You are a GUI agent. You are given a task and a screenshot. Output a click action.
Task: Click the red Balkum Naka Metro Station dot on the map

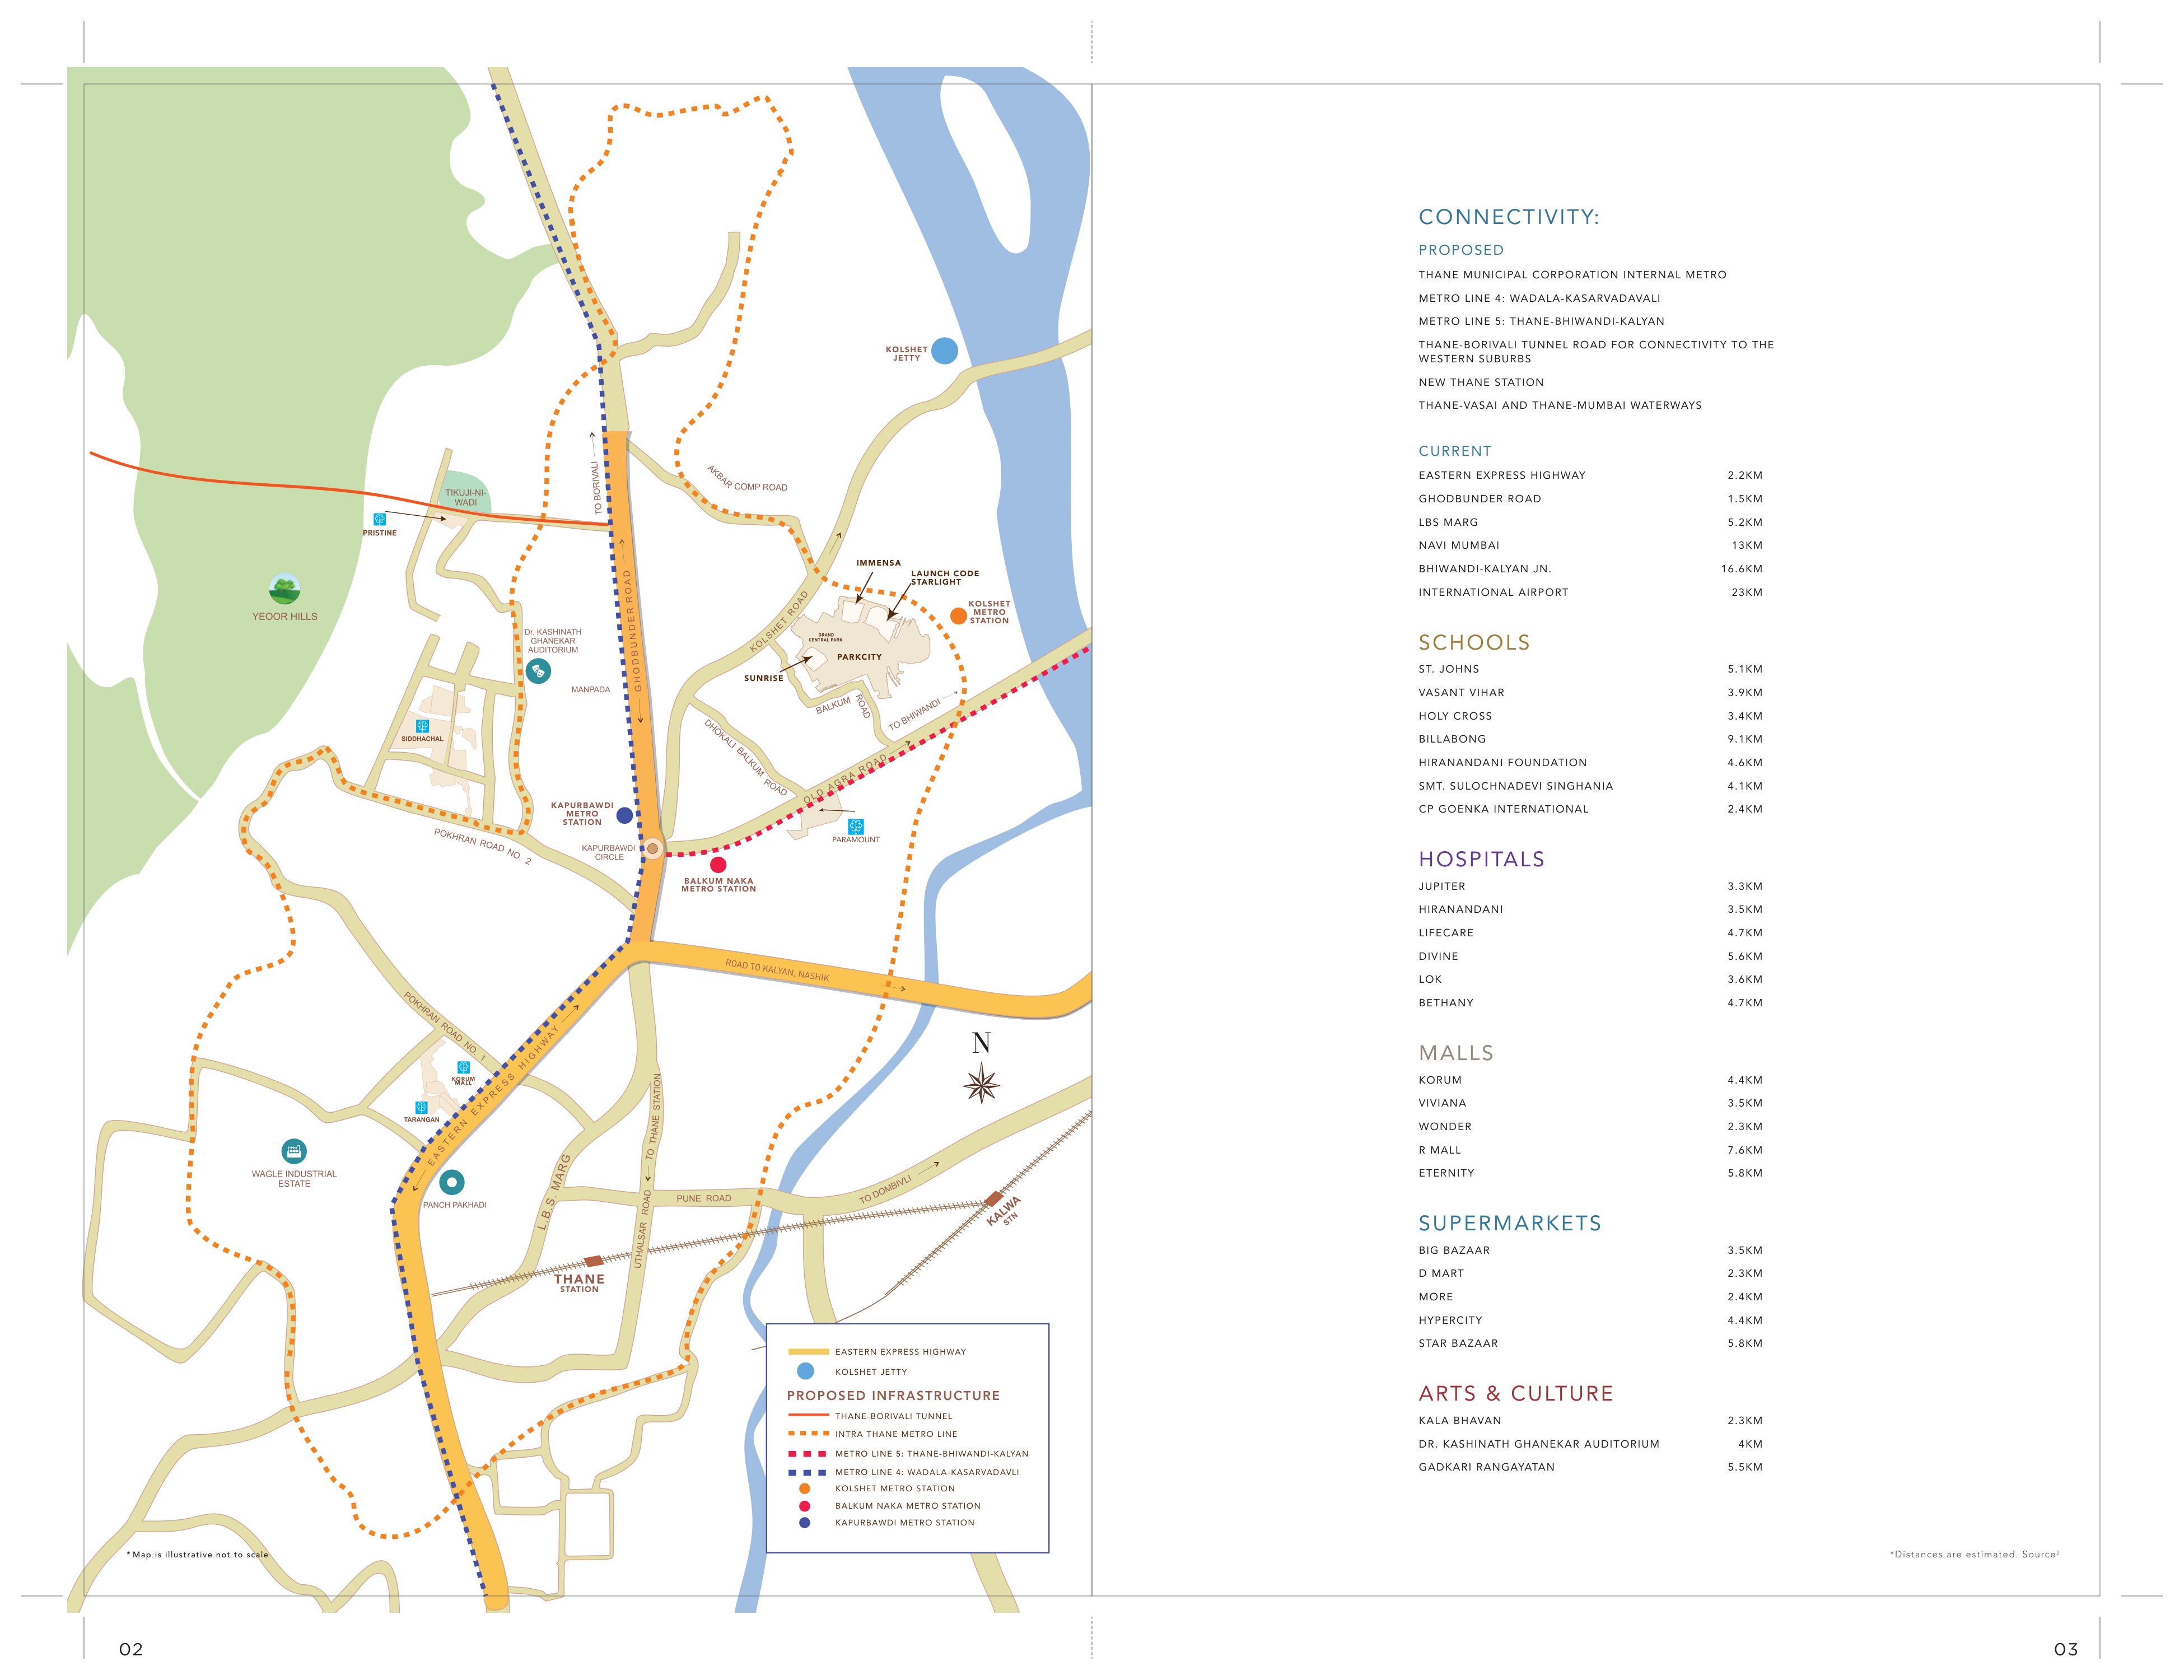(x=718, y=865)
